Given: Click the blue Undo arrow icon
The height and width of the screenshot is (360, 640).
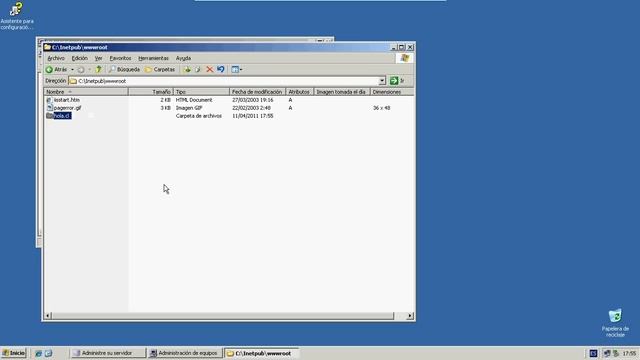Looking at the screenshot, I should [x=221, y=69].
